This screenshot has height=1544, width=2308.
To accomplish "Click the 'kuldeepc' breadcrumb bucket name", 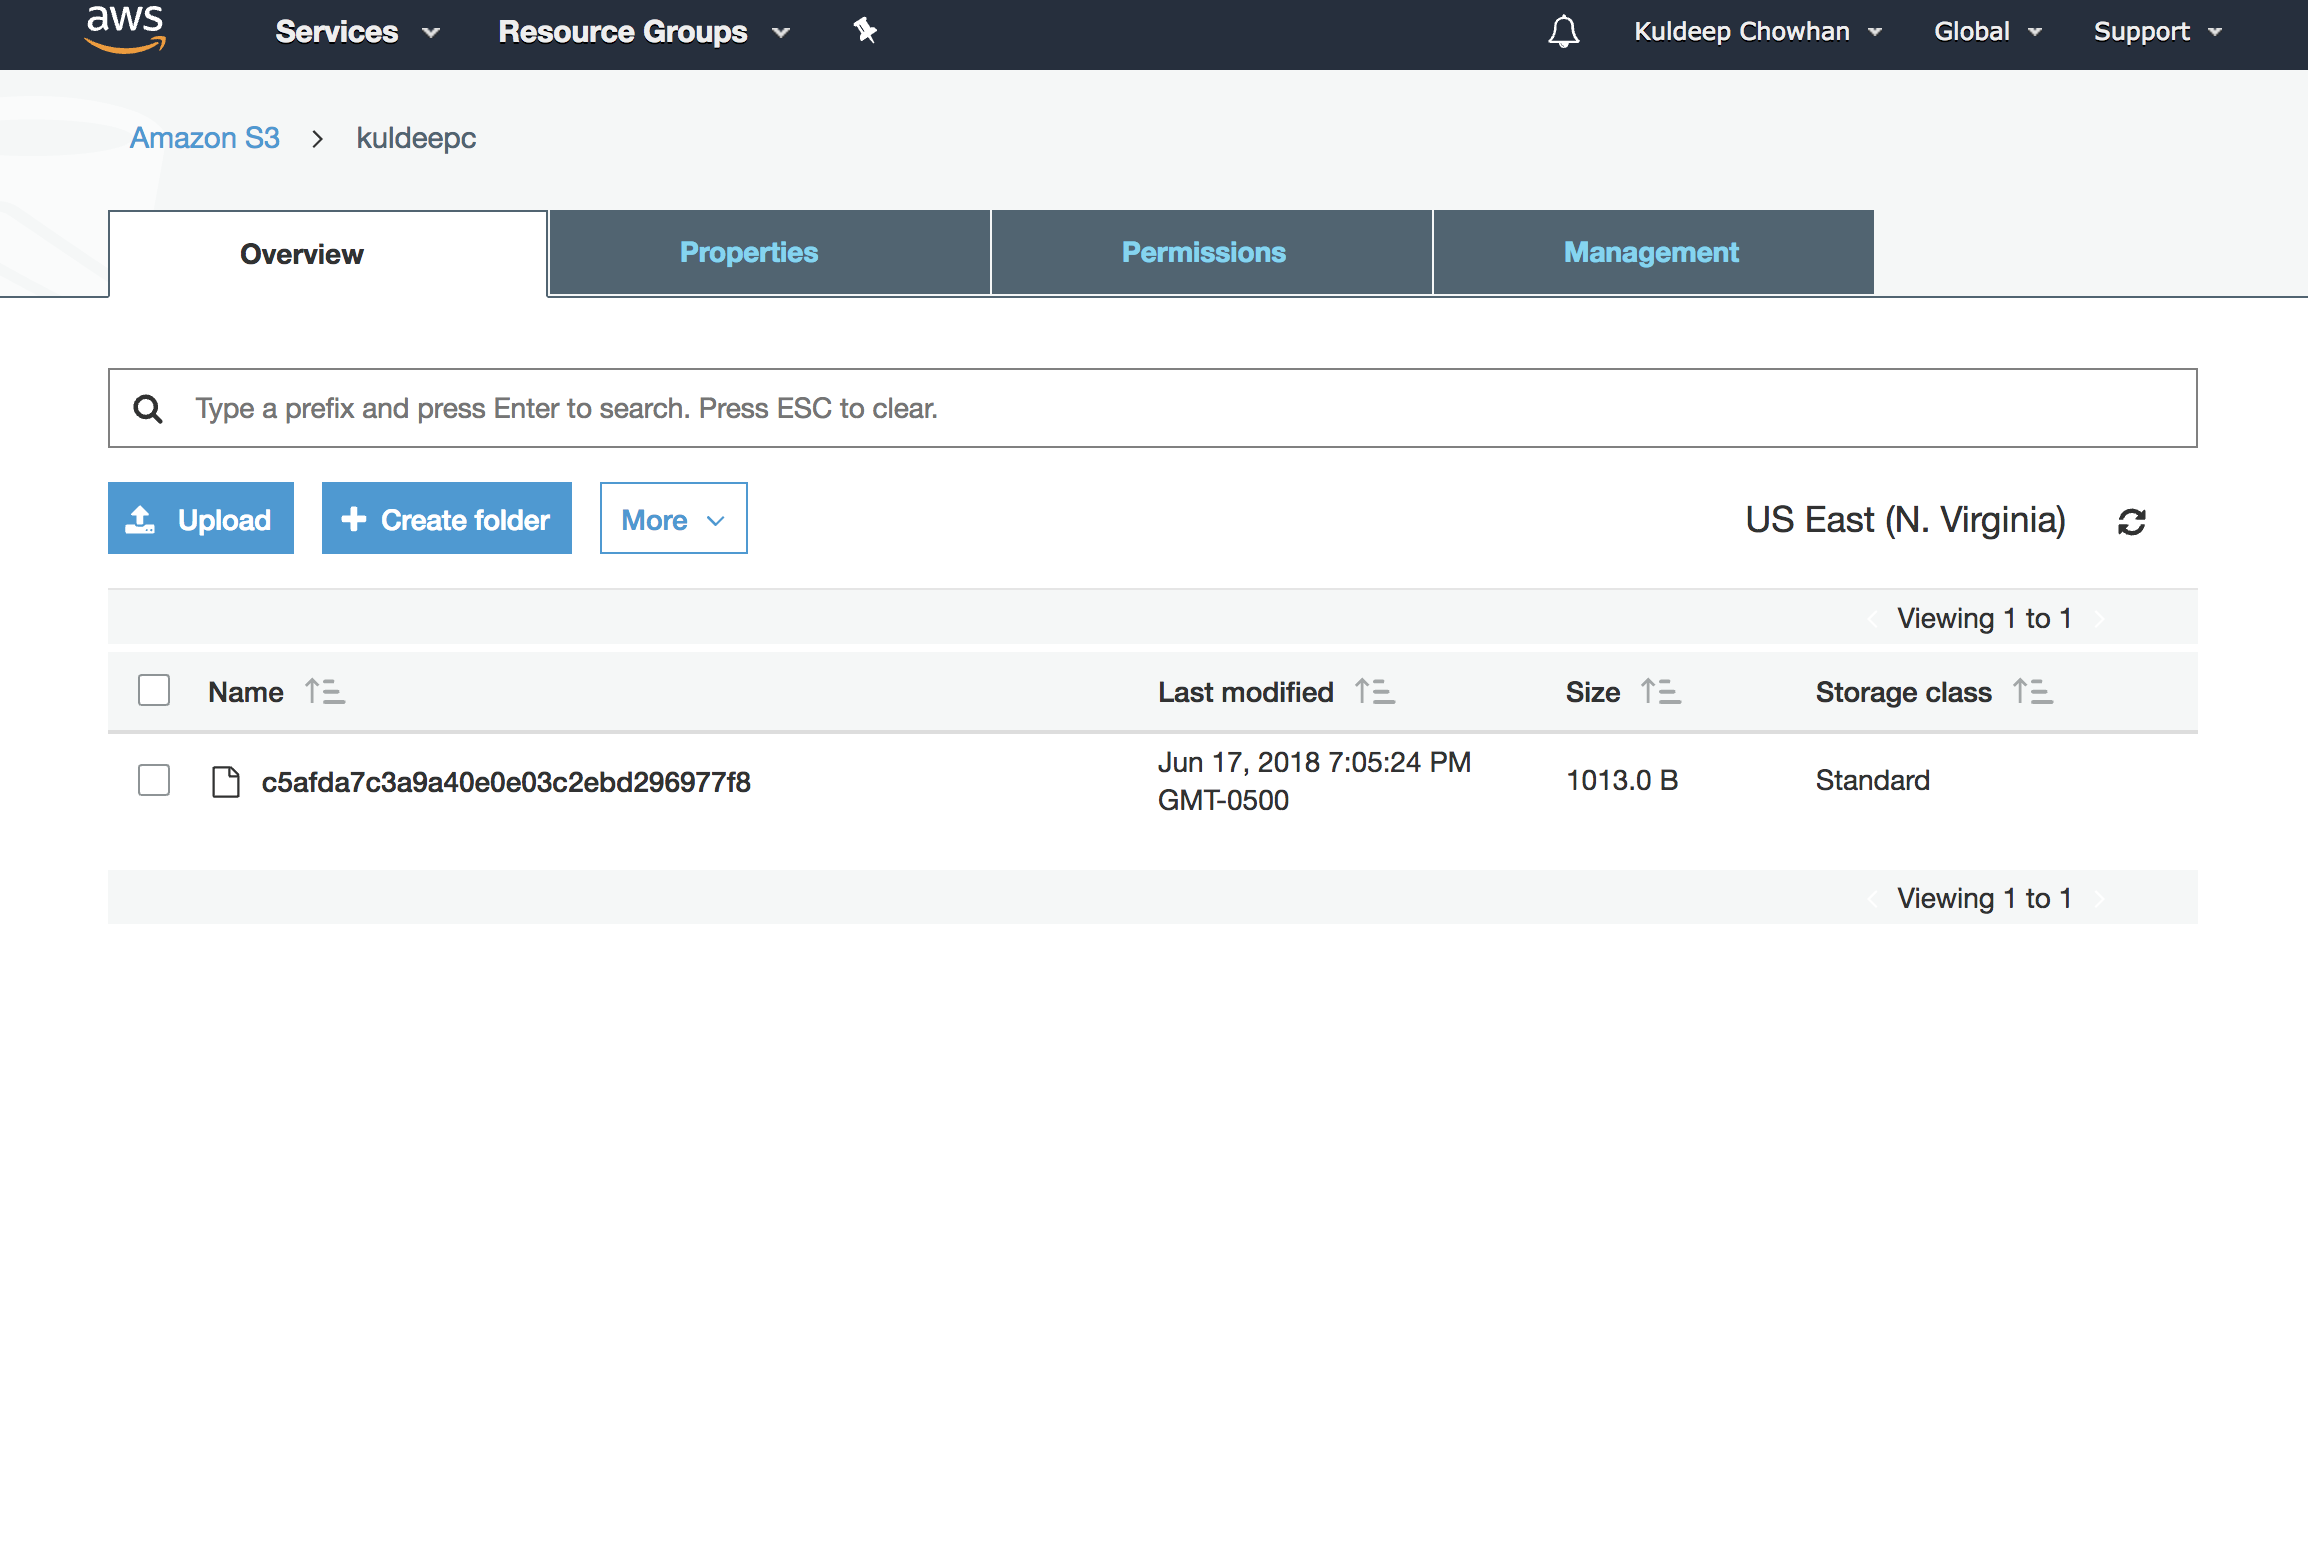I will (x=416, y=138).
